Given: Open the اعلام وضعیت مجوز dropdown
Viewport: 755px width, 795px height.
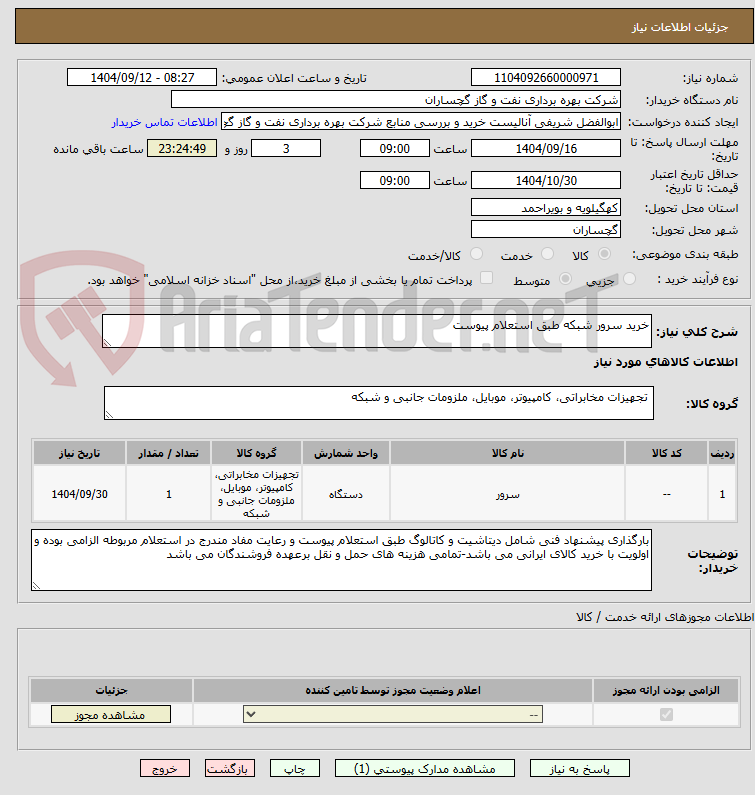Looking at the screenshot, I should click(x=393, y=714).
